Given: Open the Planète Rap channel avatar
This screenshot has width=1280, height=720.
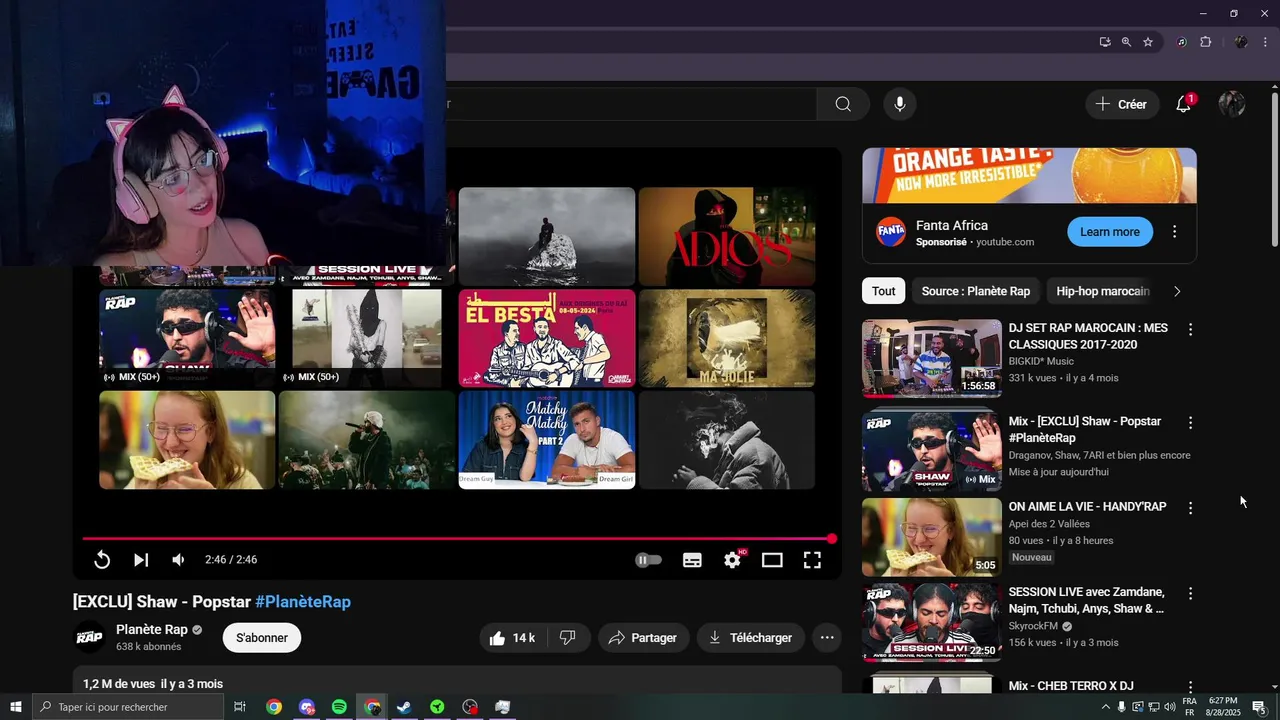Looking at the screenshot, I should click(89, 638).
